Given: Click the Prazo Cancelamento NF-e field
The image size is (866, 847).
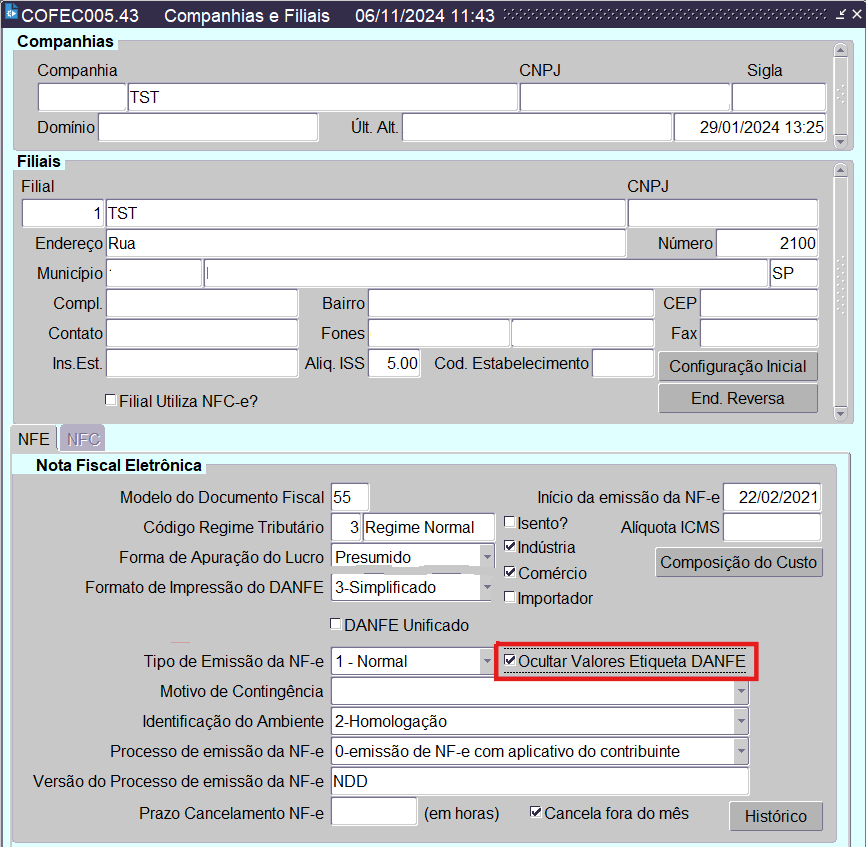Looking at the screenshot, I should [x=373, y=812].
